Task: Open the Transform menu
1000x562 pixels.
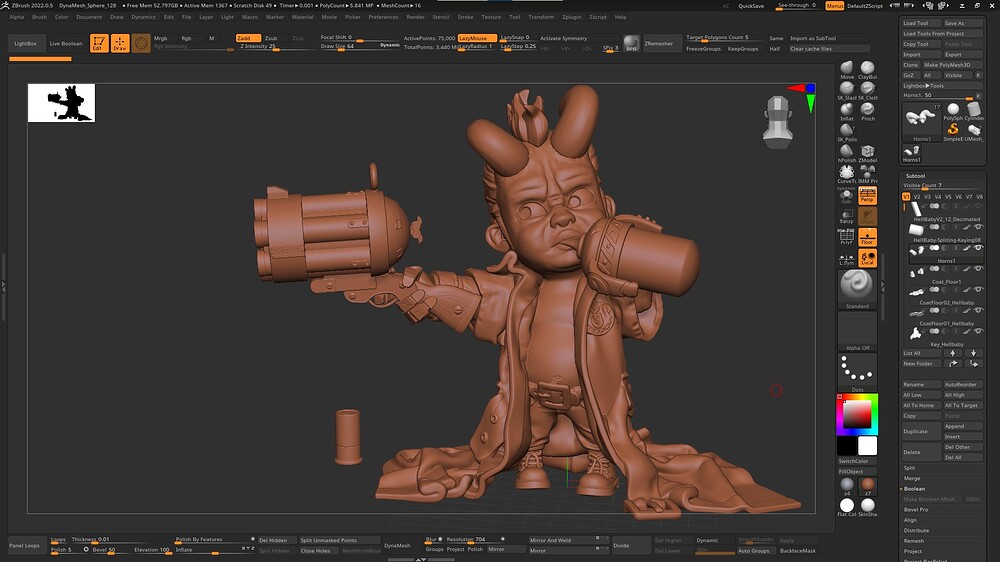Action: click(541, 17)
